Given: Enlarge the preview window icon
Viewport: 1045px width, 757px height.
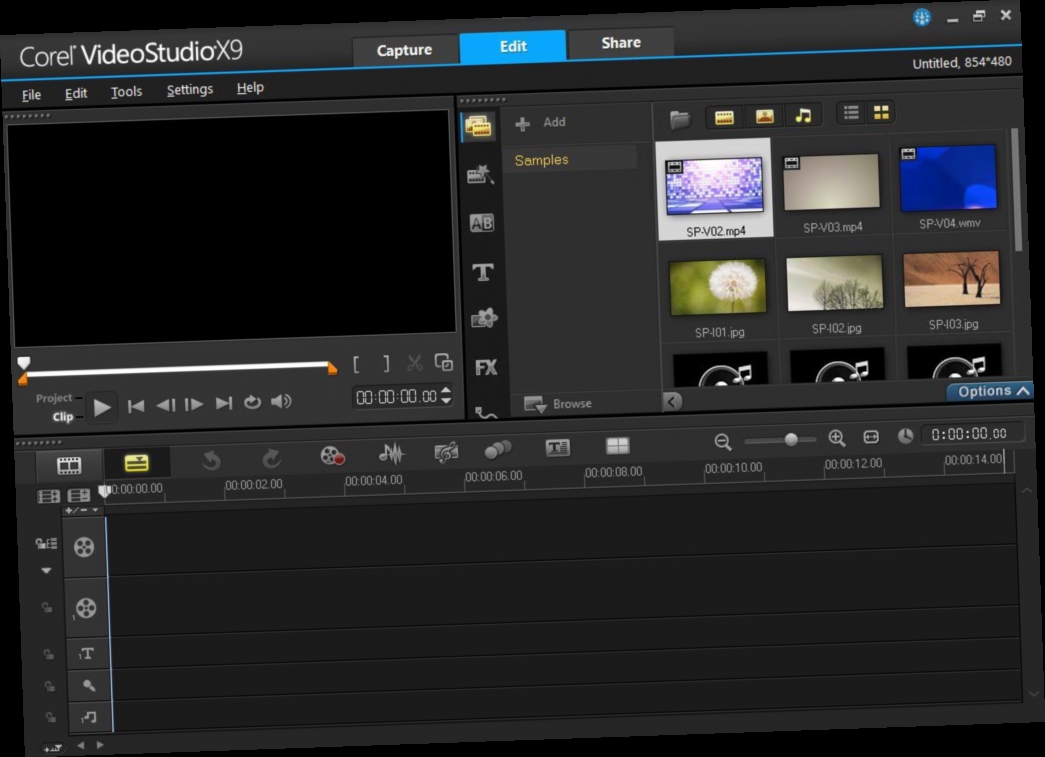Looking at the screenshot, I should 444,362.
